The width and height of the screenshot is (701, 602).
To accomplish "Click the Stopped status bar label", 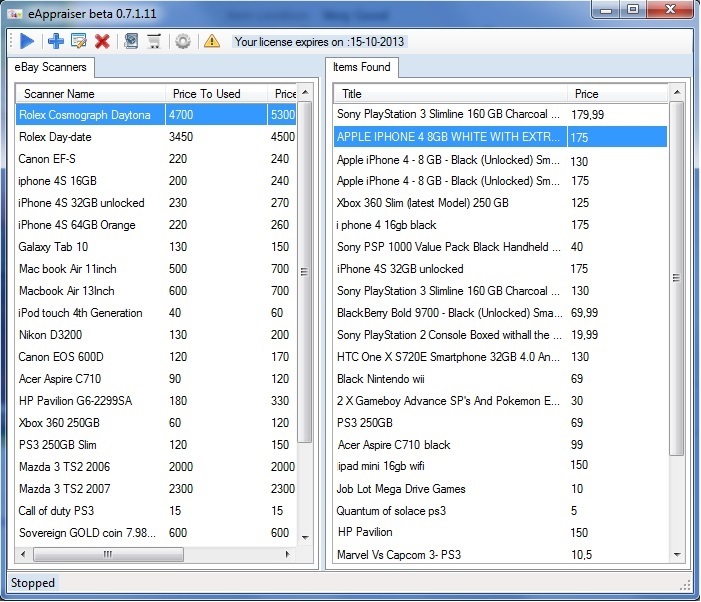I will [x=33, y=583].
